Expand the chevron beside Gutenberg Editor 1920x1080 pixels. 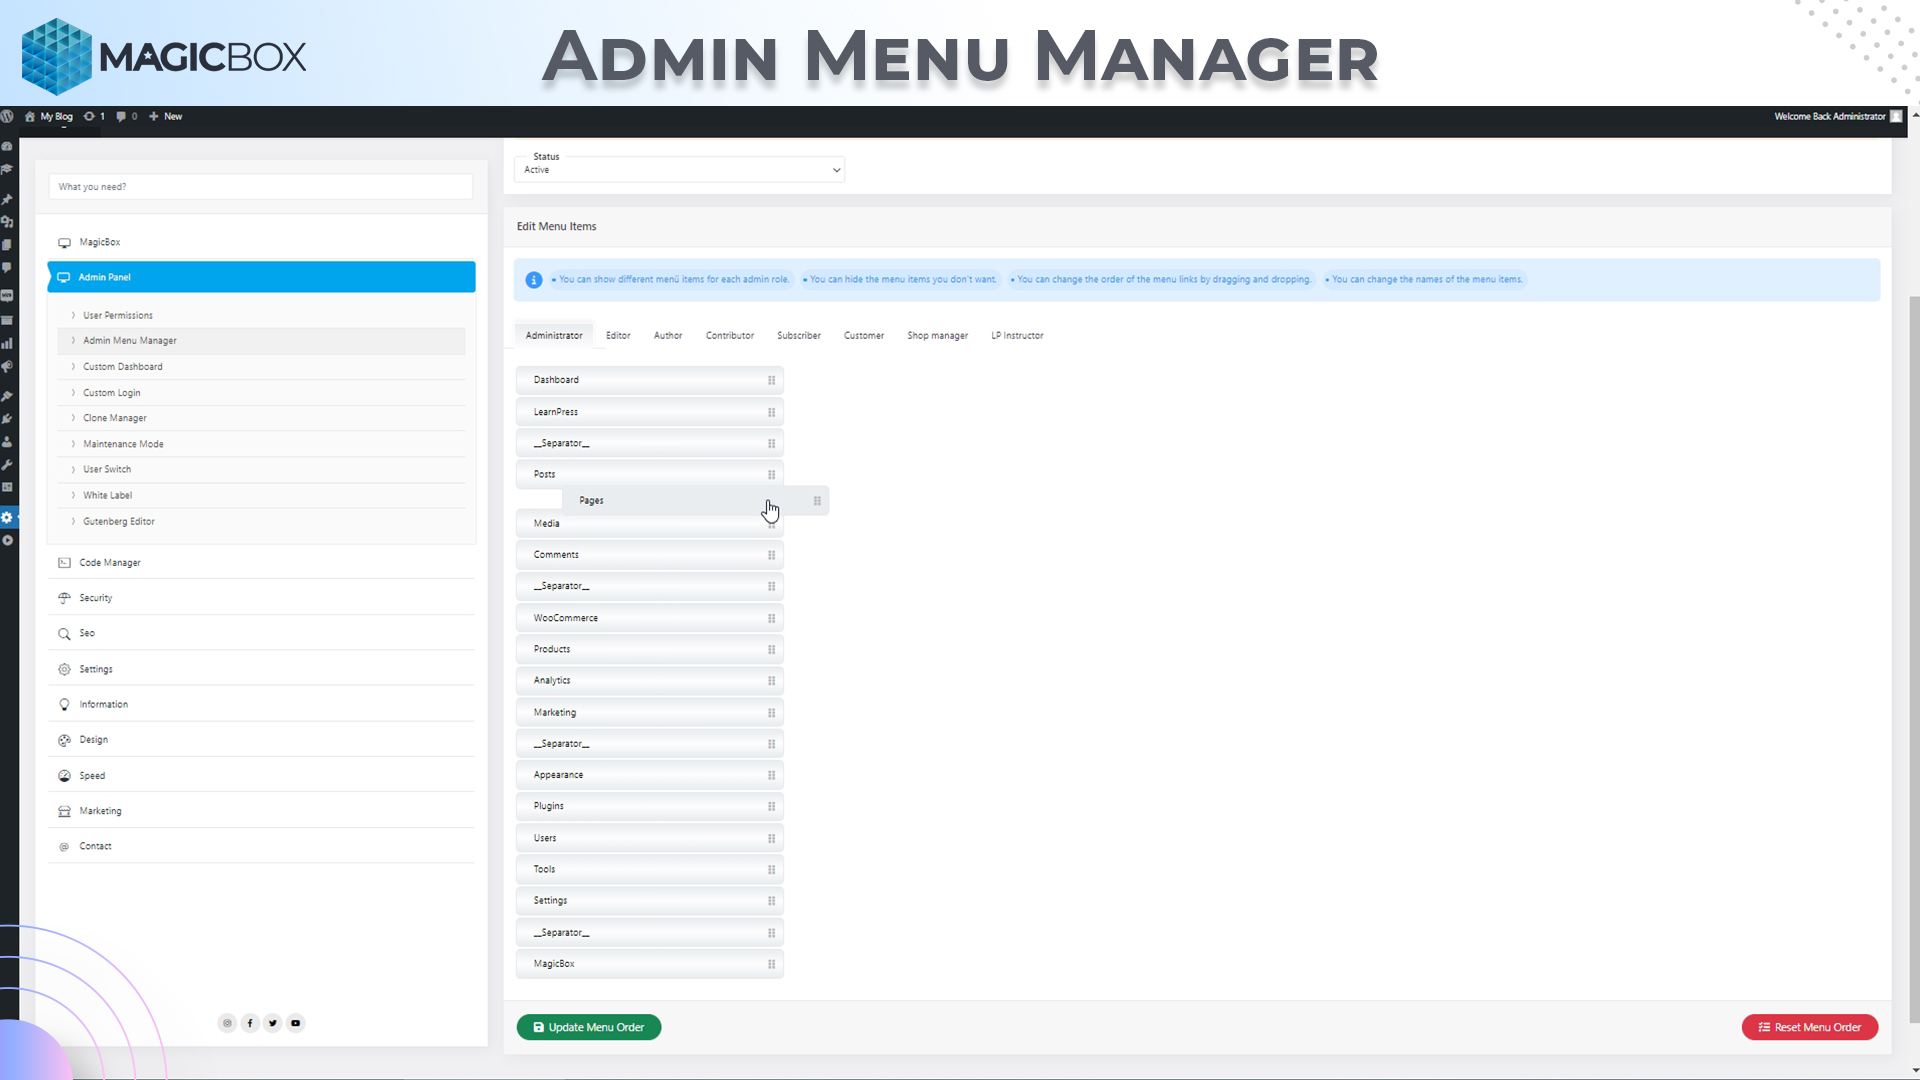coord(73,521)
